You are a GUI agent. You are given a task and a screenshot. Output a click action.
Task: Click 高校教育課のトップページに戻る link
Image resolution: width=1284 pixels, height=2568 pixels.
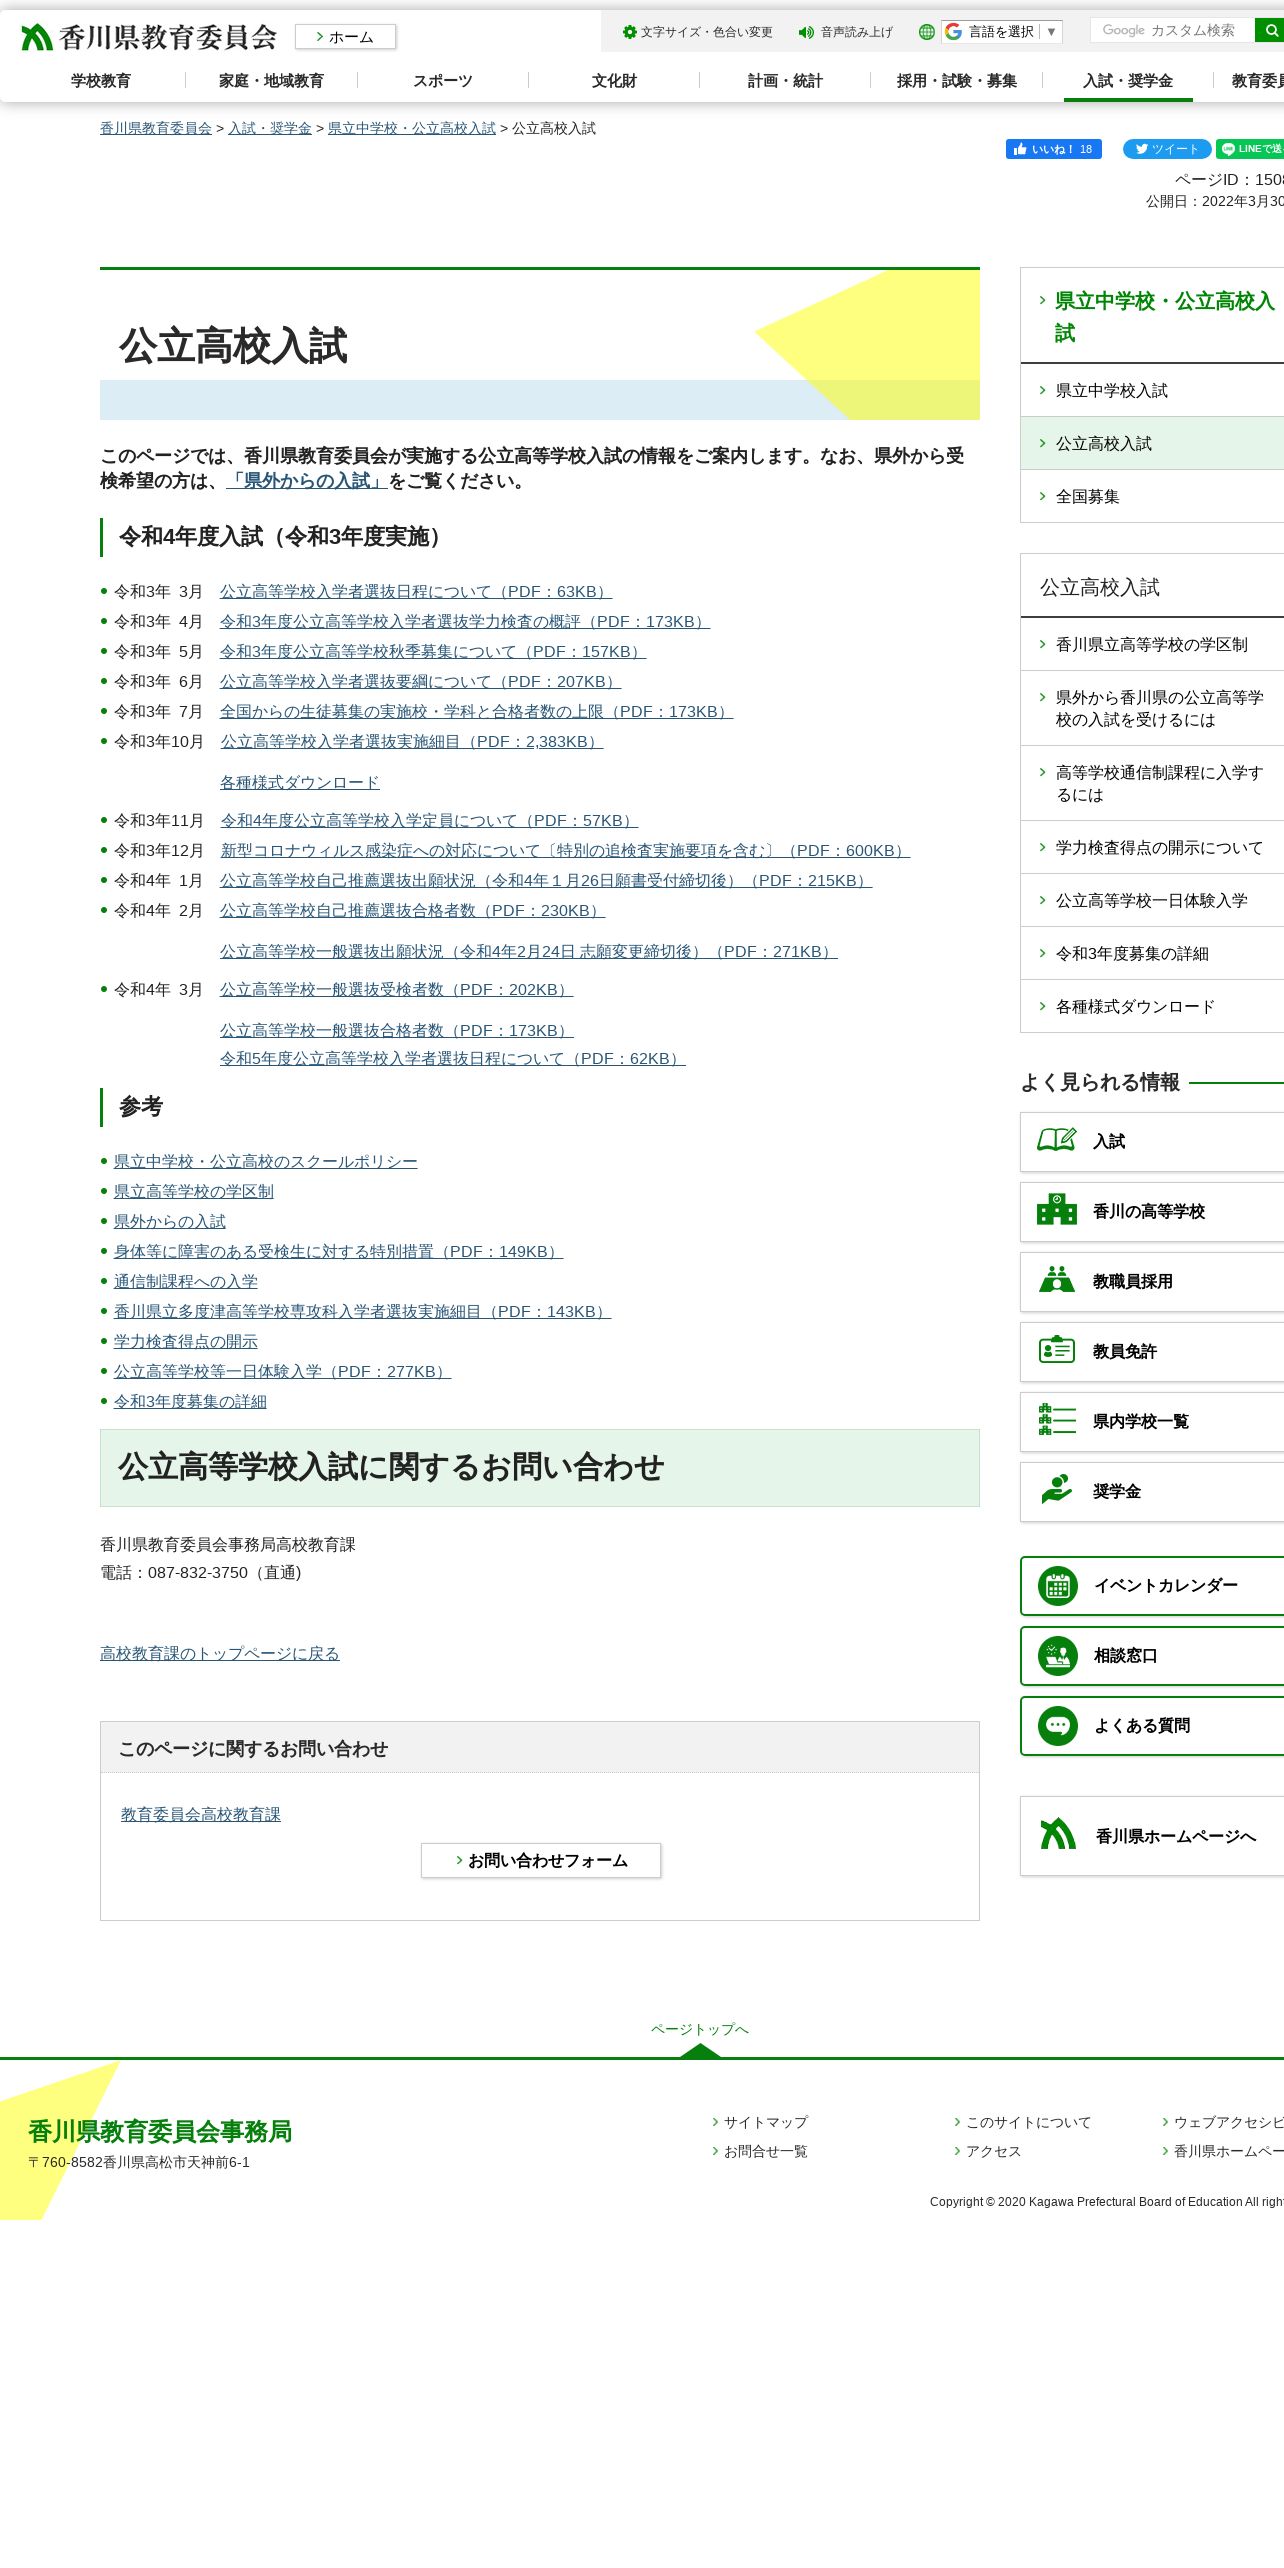220,1654
